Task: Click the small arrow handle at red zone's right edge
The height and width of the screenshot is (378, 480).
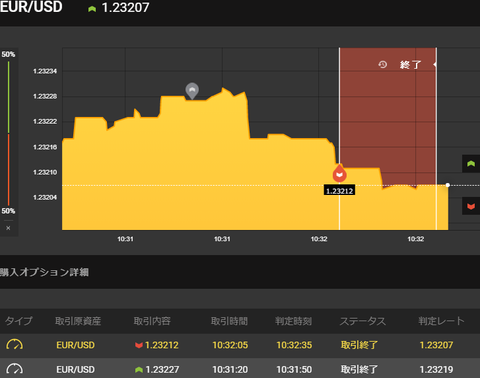Action: [435, 64]
